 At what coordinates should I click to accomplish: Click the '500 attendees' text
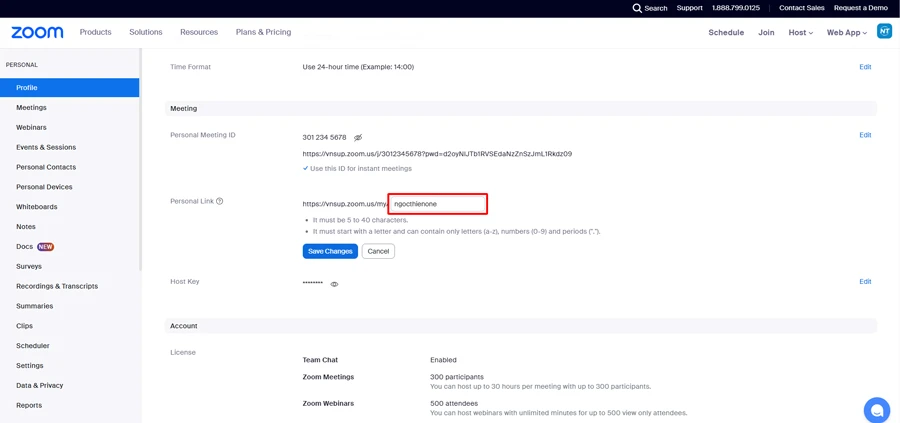(x=454, y=403)
